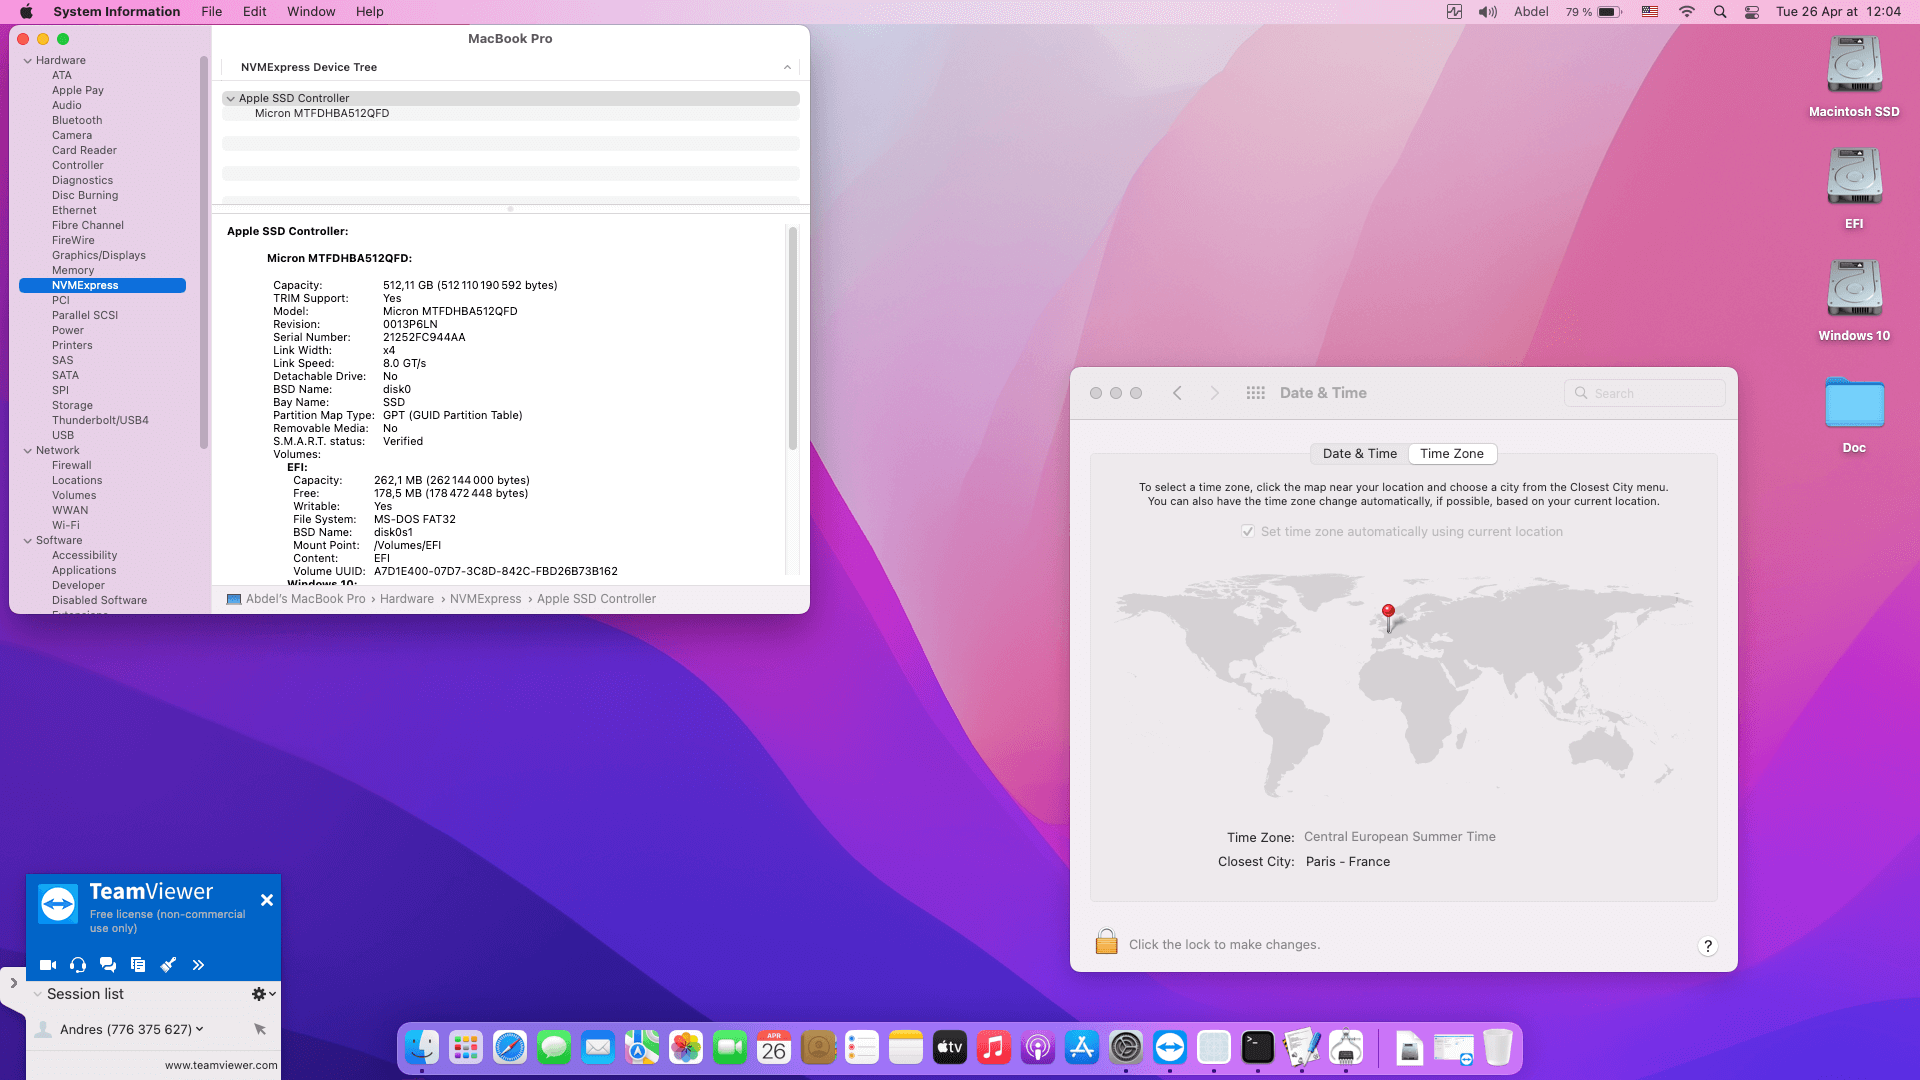Viewport: 1920px width, 1080px height.
Task: Show more TeamViewer tools via double-chevron icon
Action: [x=198, y=965]
